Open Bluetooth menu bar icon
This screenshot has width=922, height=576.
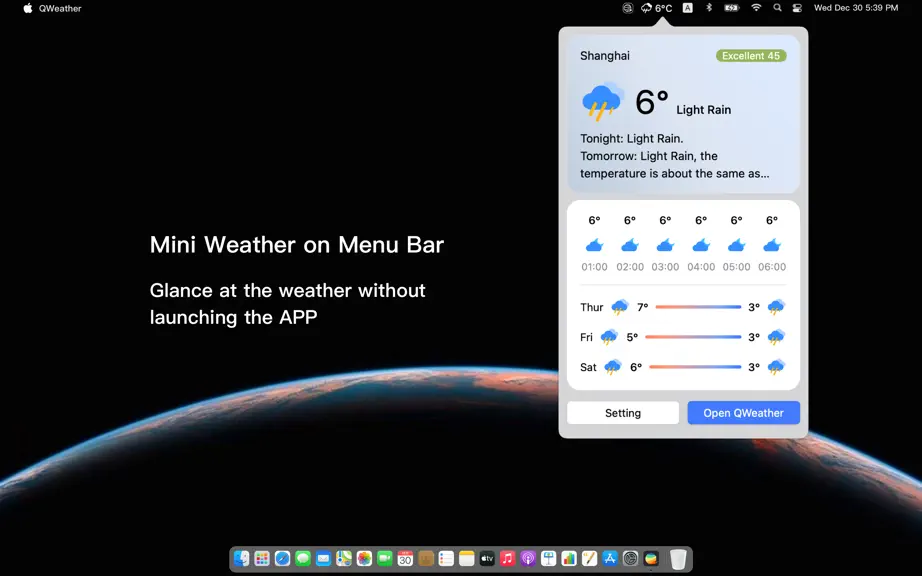coord(709,8)
